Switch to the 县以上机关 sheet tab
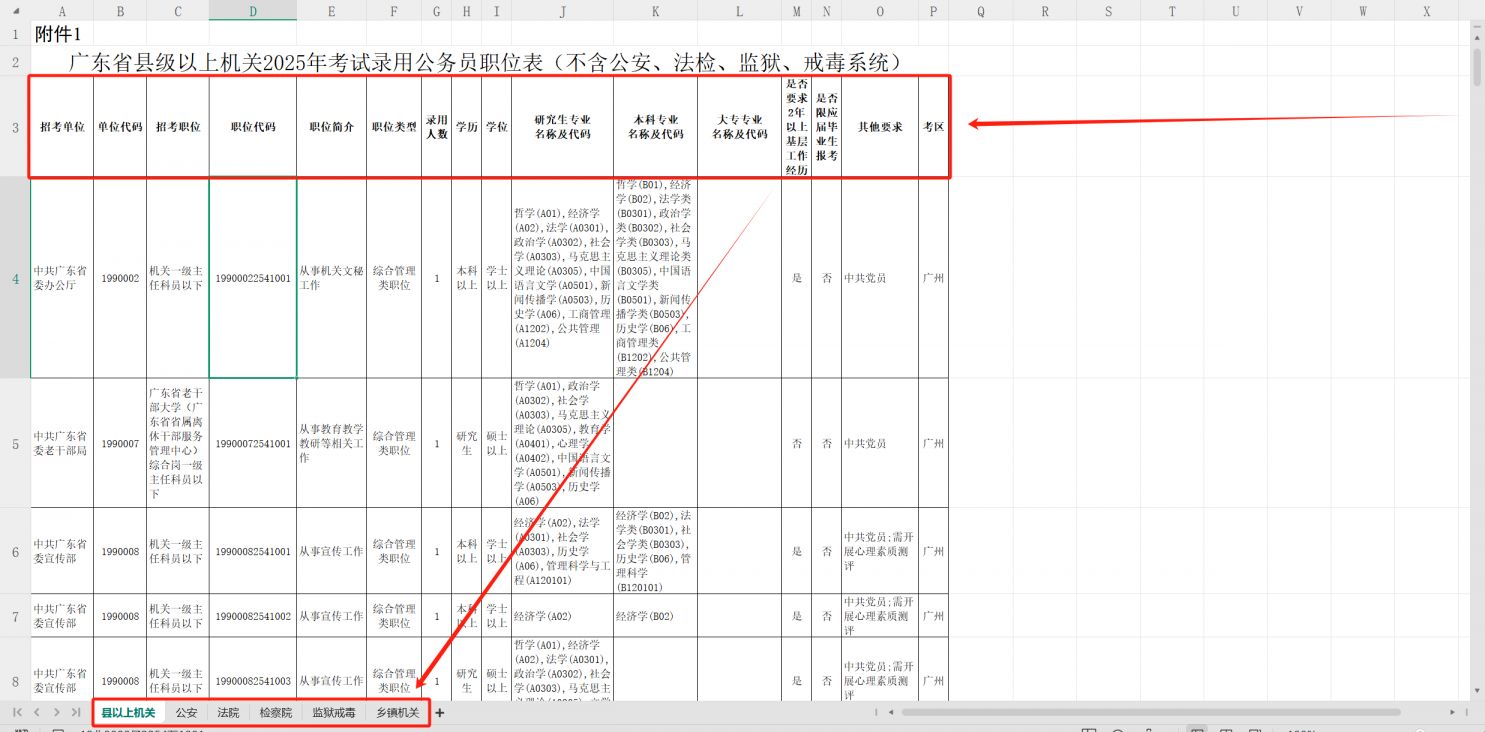Viewport: 1485px width, 732px height. coord(128,713)
